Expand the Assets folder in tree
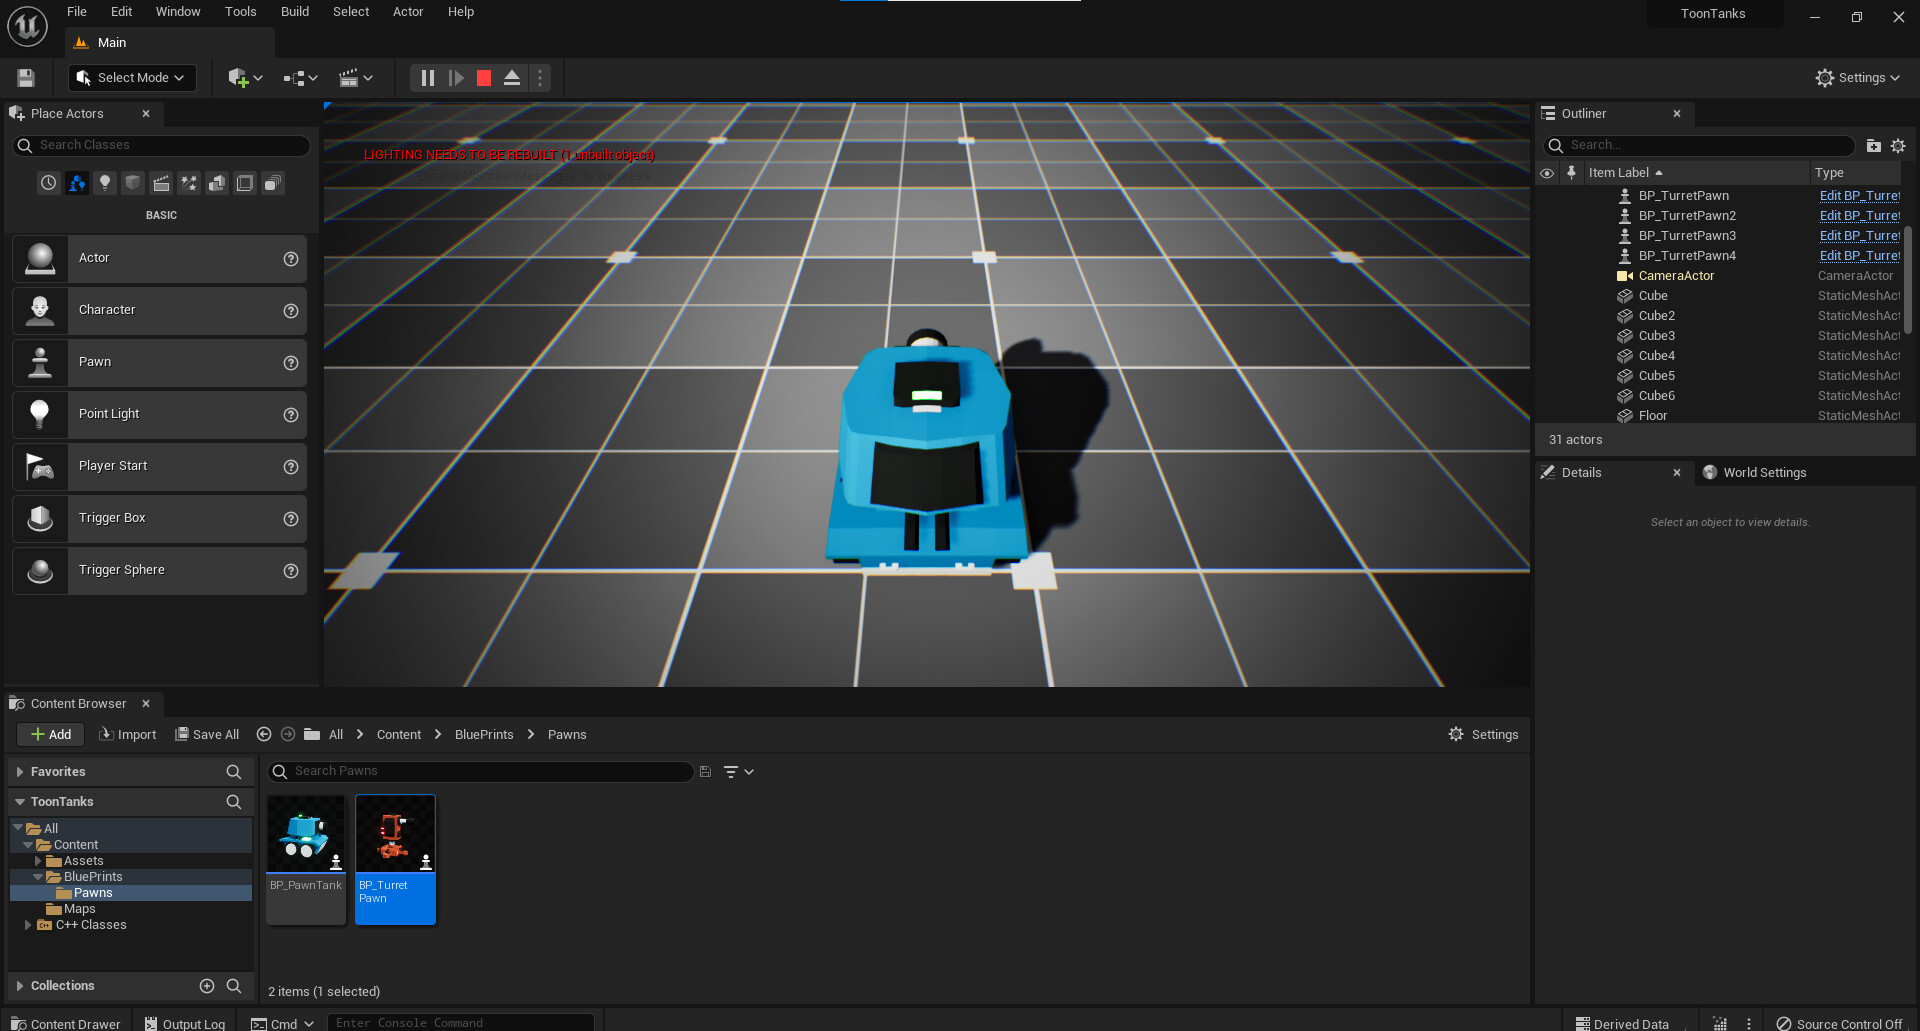 tap(39, 861)
